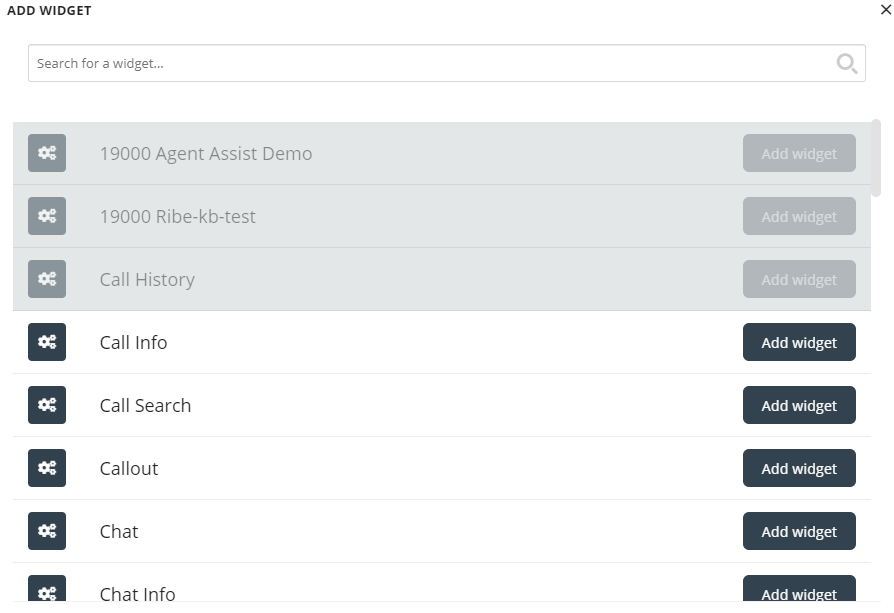Click the Callout widget icon
Viewport: 894px width, 613px height.
tap(47, 468)
